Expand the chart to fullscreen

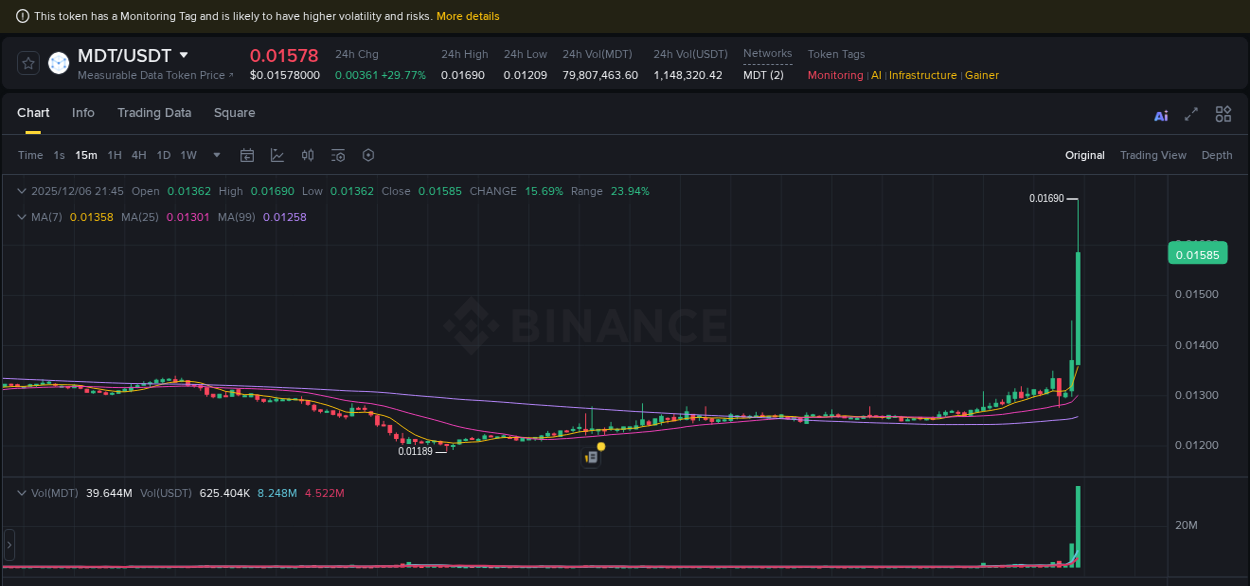[x=1190, y=114]
